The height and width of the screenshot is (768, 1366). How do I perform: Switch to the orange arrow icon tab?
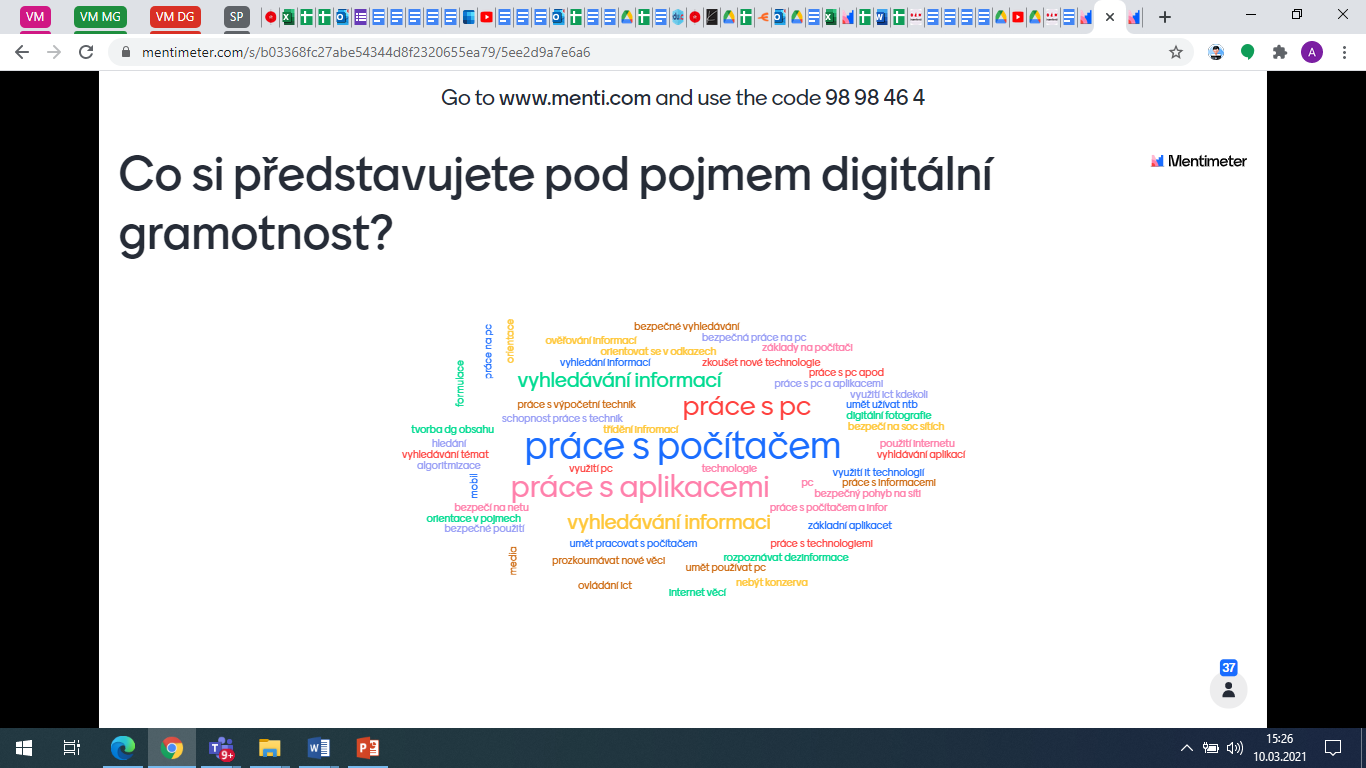762,17
